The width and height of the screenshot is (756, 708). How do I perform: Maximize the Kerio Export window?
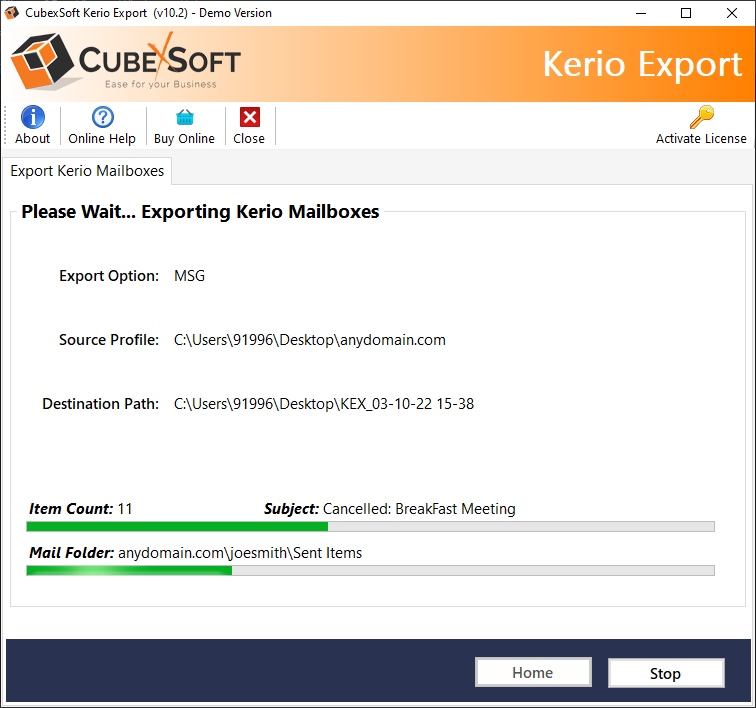[x=686, y=13]
